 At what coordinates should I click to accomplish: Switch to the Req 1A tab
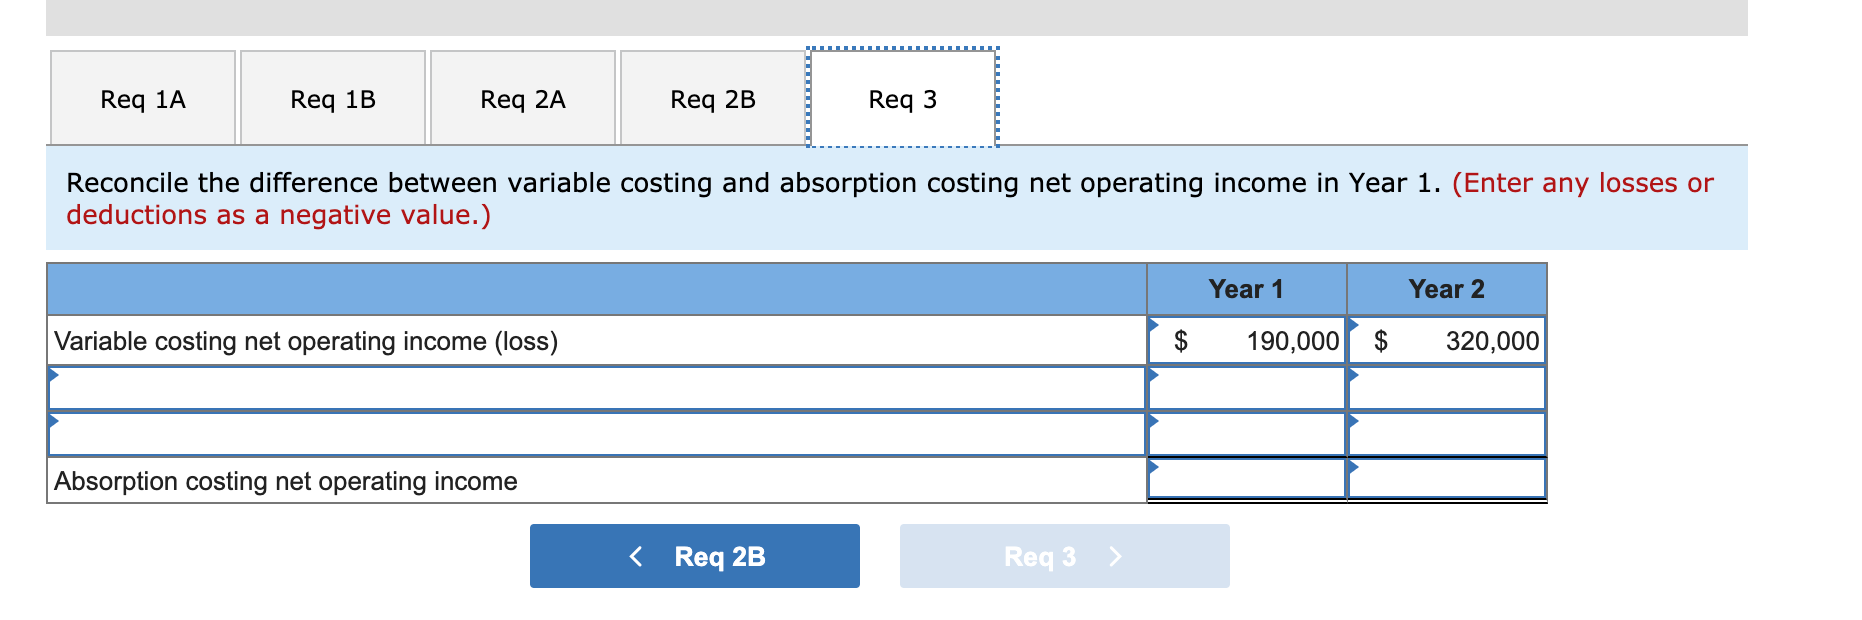(141, 98)
